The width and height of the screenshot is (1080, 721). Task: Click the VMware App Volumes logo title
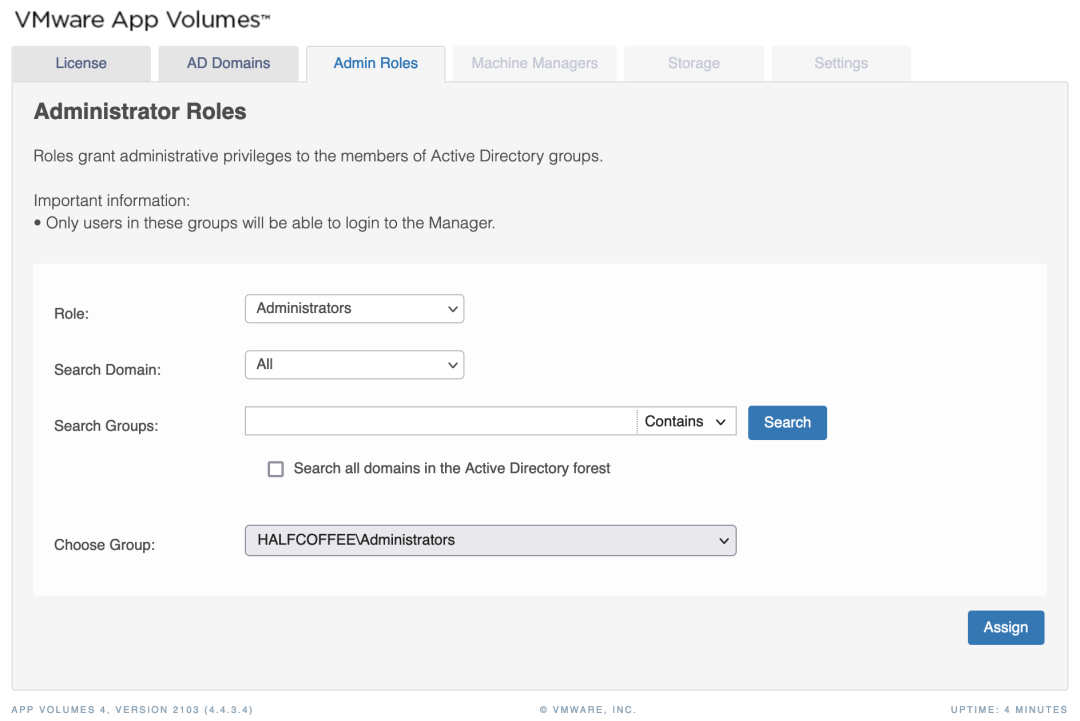(x=143, y=20)
